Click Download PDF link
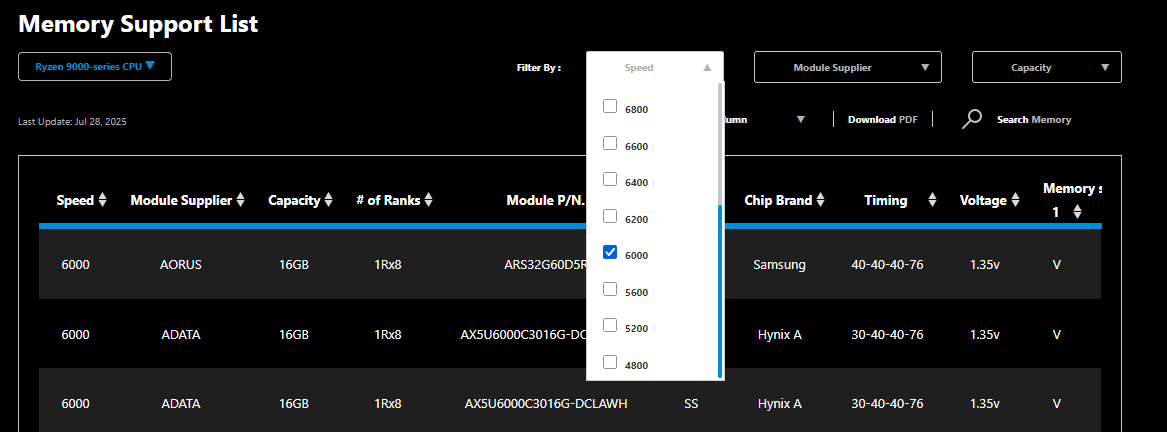 (883, 119)
